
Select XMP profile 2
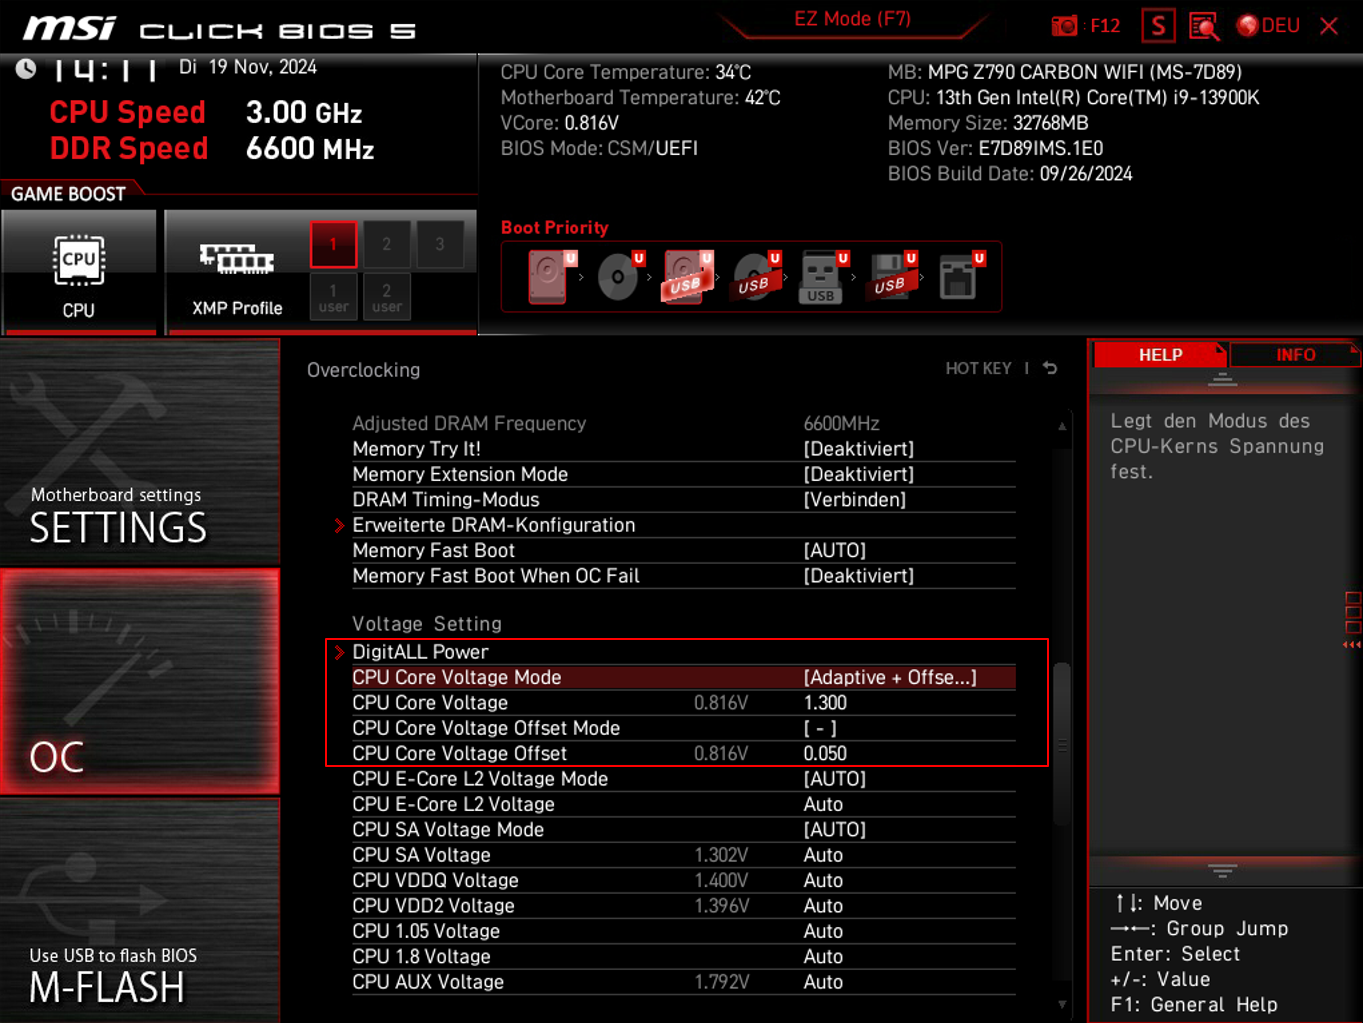(387, 244)
